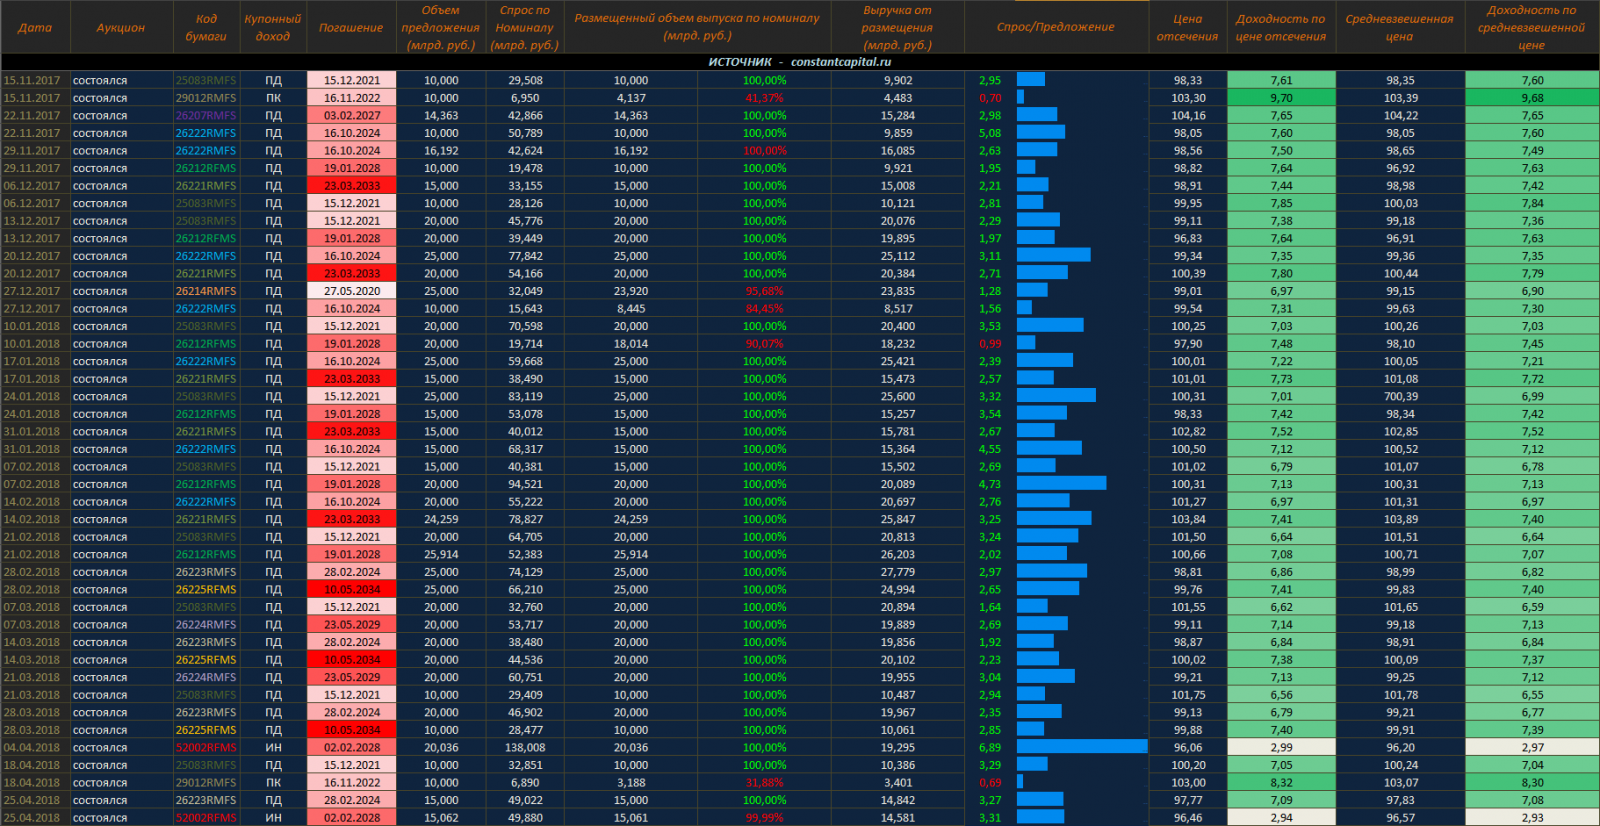Select the 26214RMFS bond code cell
Screen dimensions: 1600x826
[206, 291]
